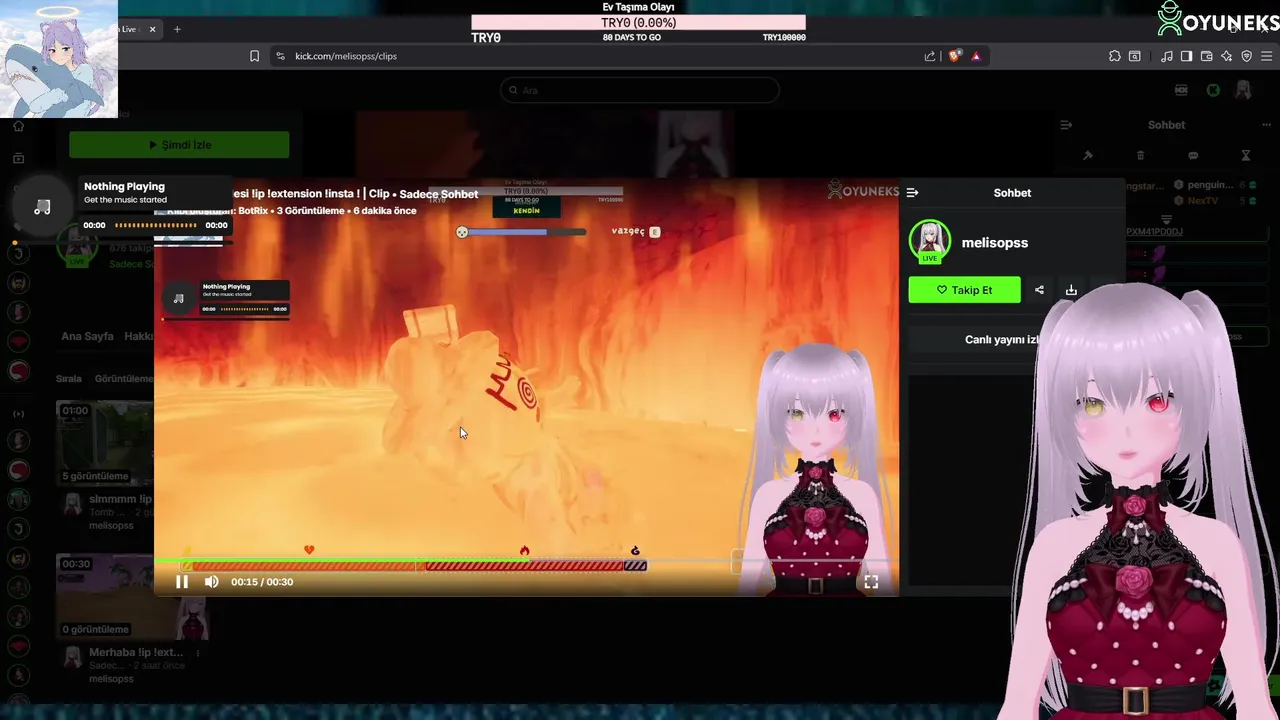This screenshot has width=1280, height=720.
Task: Click the hourglass icon in chat toolbar
Action: point(1246,156)
